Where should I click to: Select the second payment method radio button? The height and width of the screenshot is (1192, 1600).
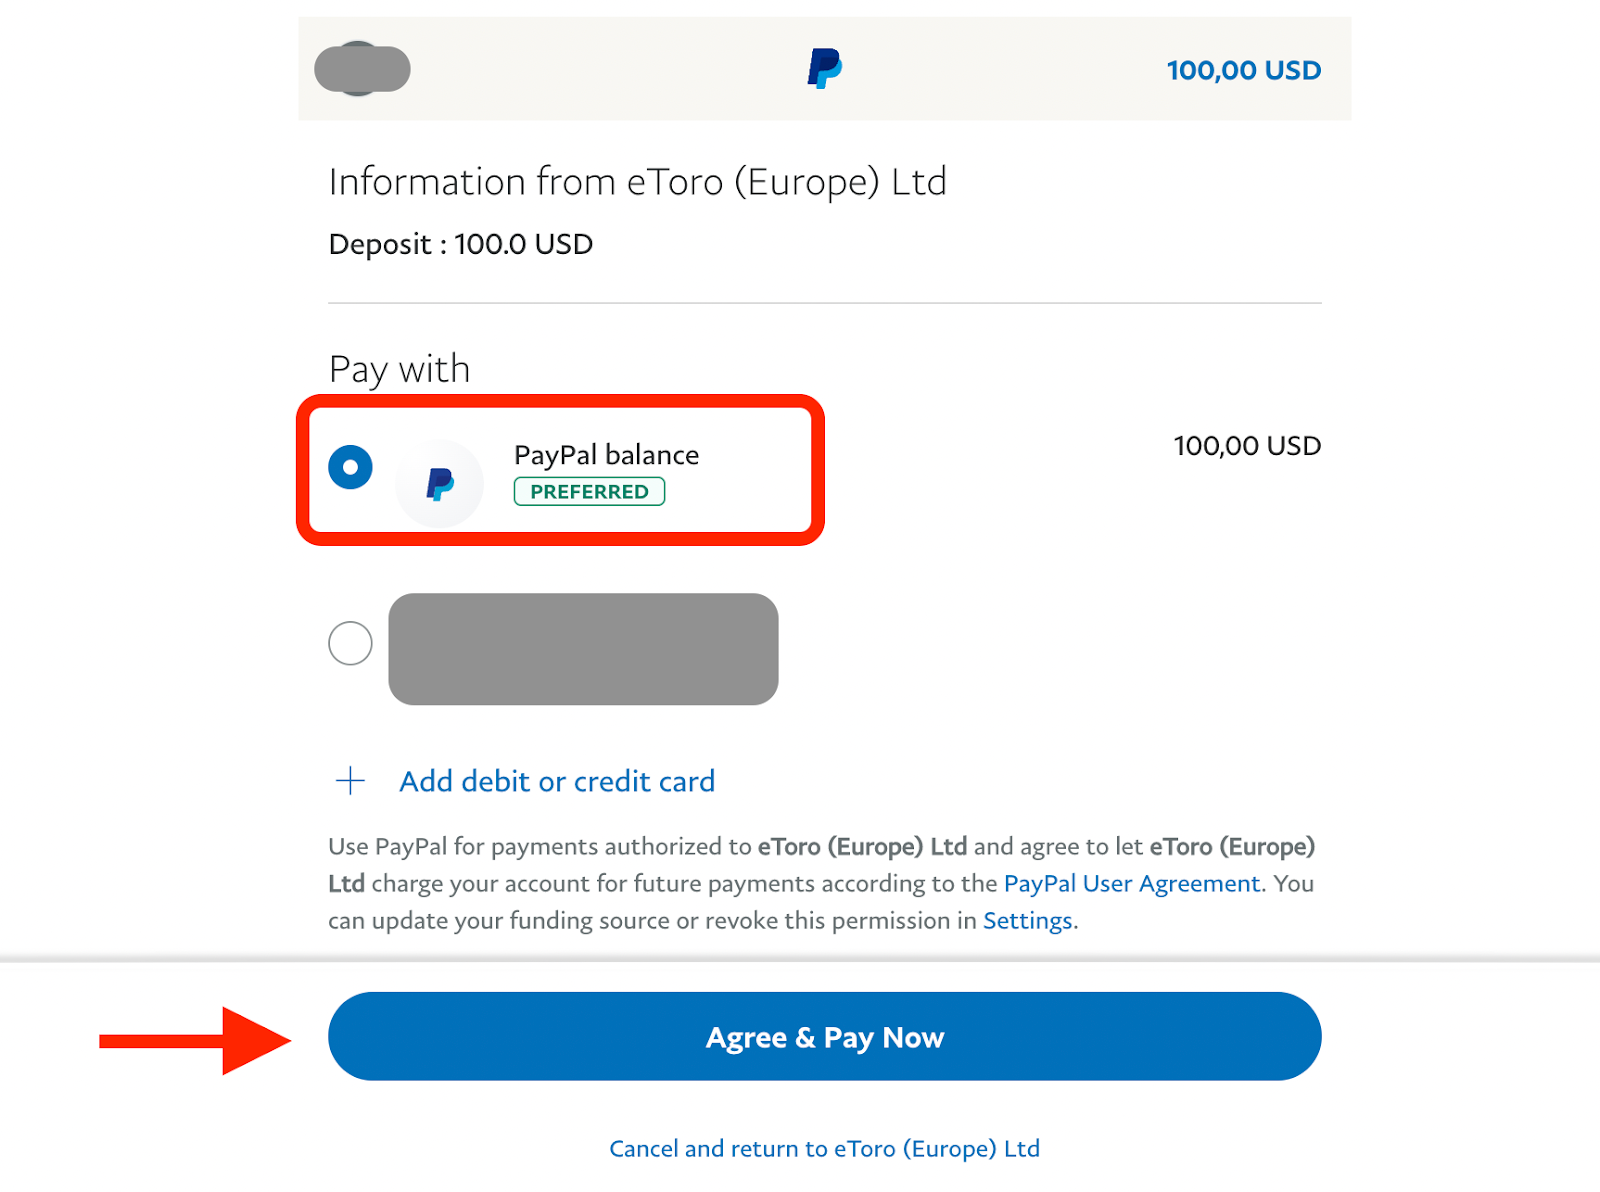[350, 643]
